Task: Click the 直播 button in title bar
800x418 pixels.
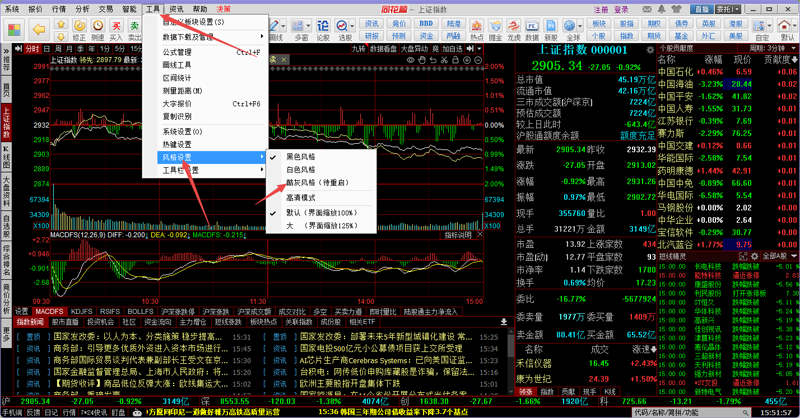Action: [x=702, y=9]
